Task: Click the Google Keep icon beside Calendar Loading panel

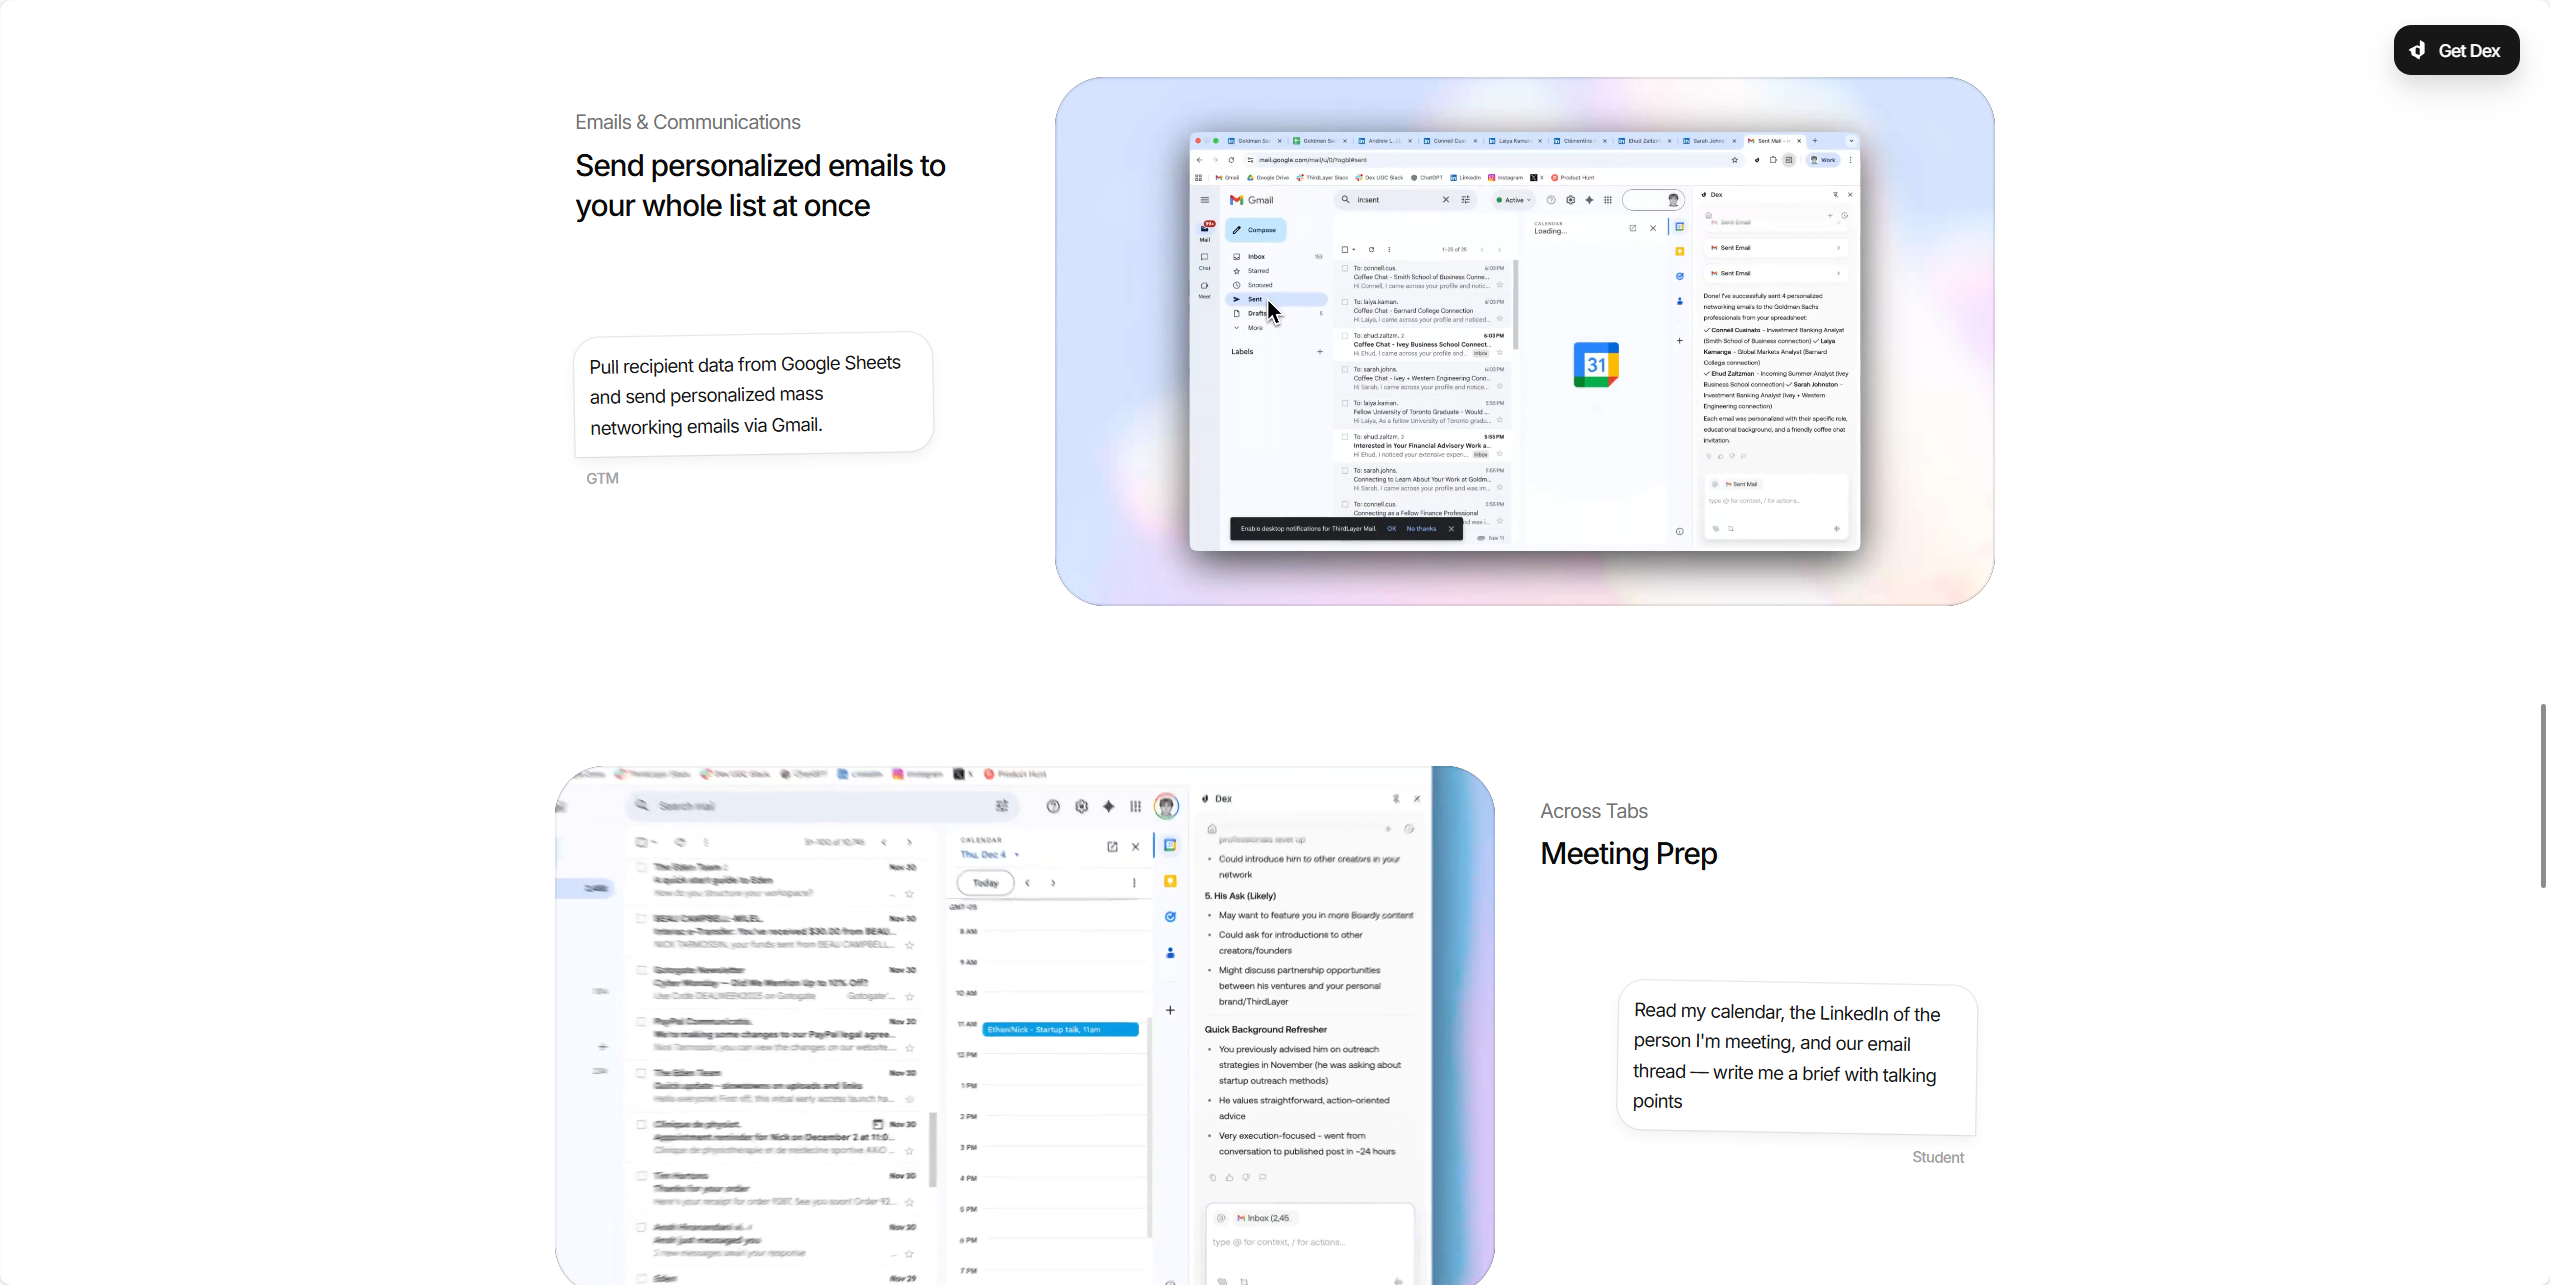Action: point(1680,251)
